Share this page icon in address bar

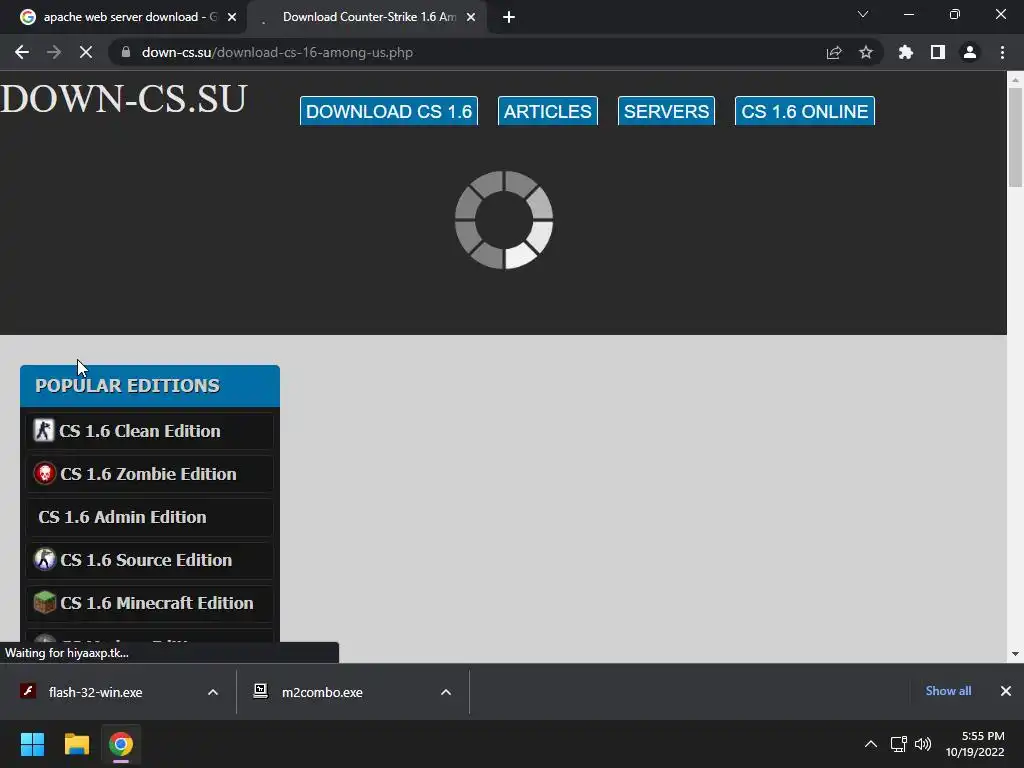834,52
